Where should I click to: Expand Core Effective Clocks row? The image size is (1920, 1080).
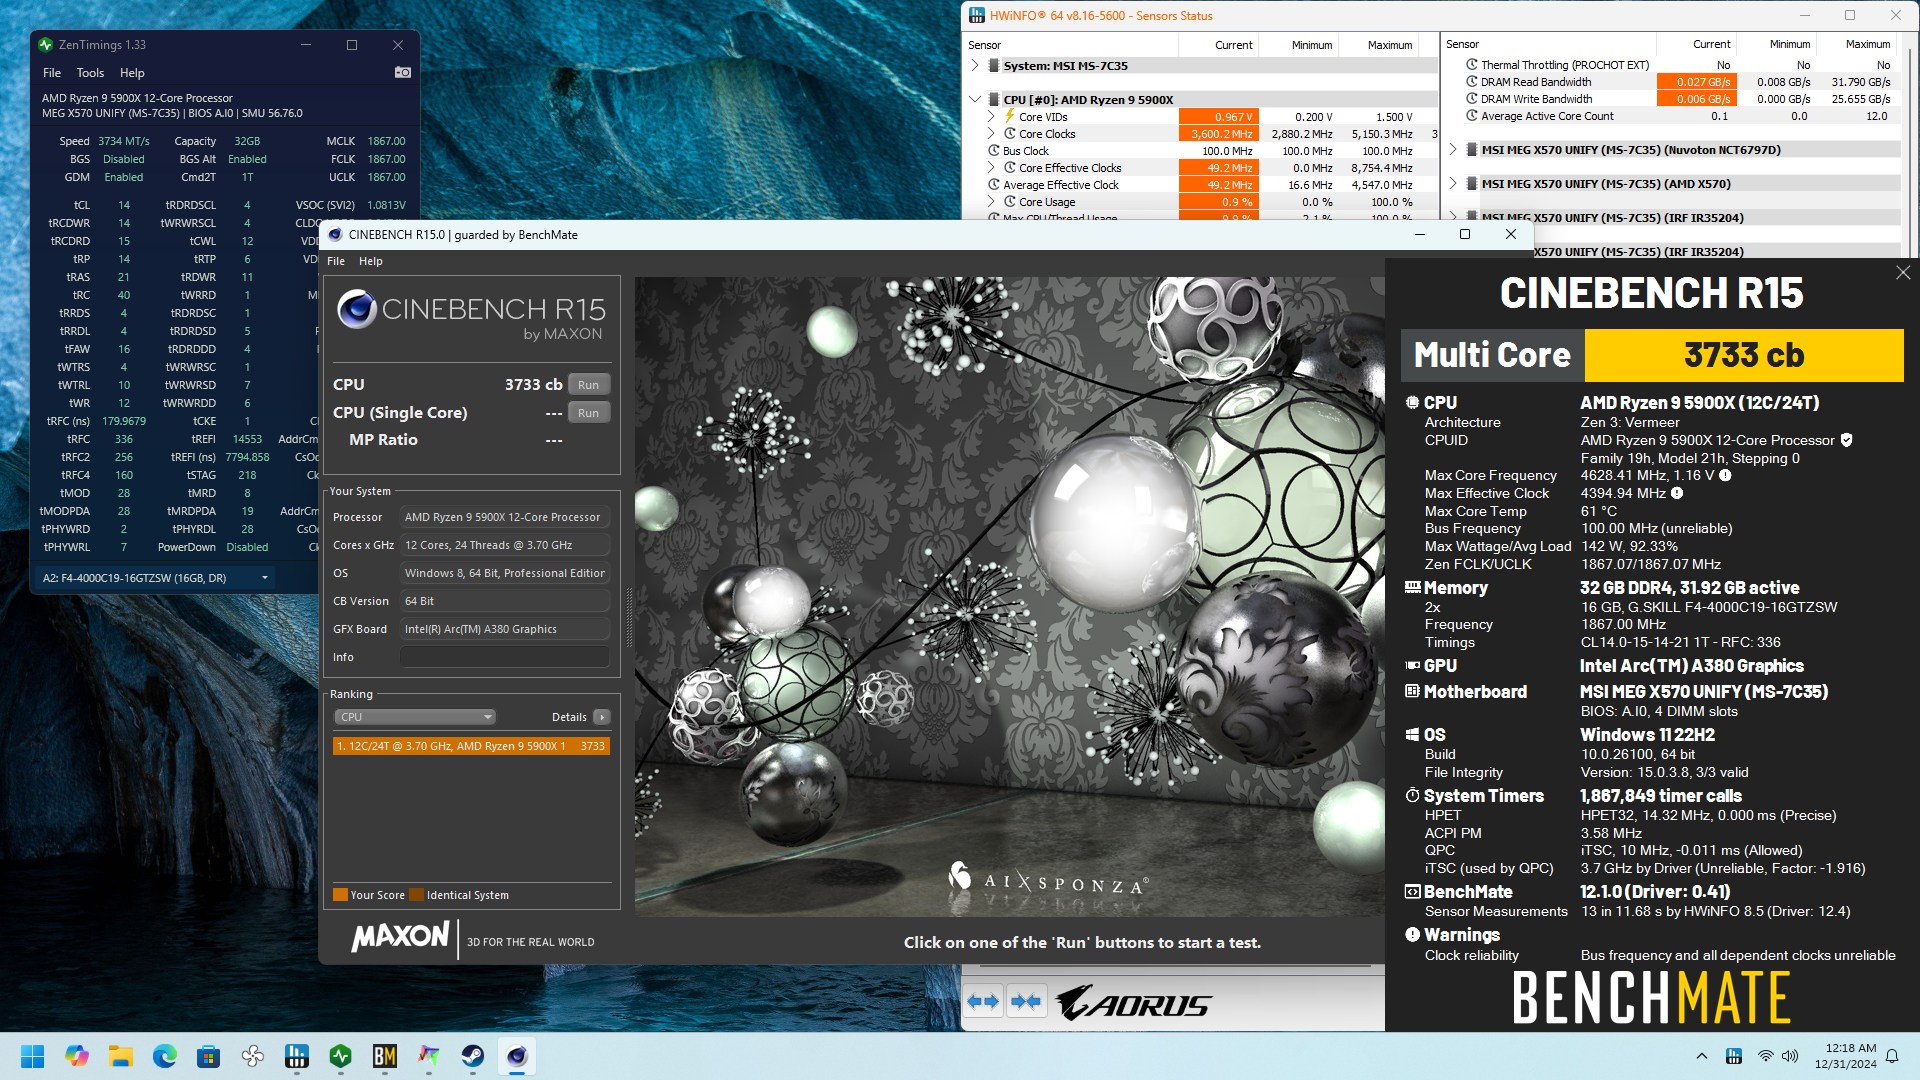[991, 167]
